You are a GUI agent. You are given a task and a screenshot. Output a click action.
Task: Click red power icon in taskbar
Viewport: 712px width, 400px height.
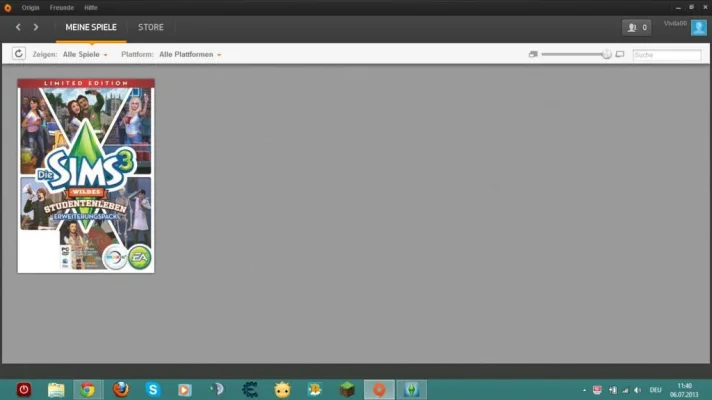point(24,390)
